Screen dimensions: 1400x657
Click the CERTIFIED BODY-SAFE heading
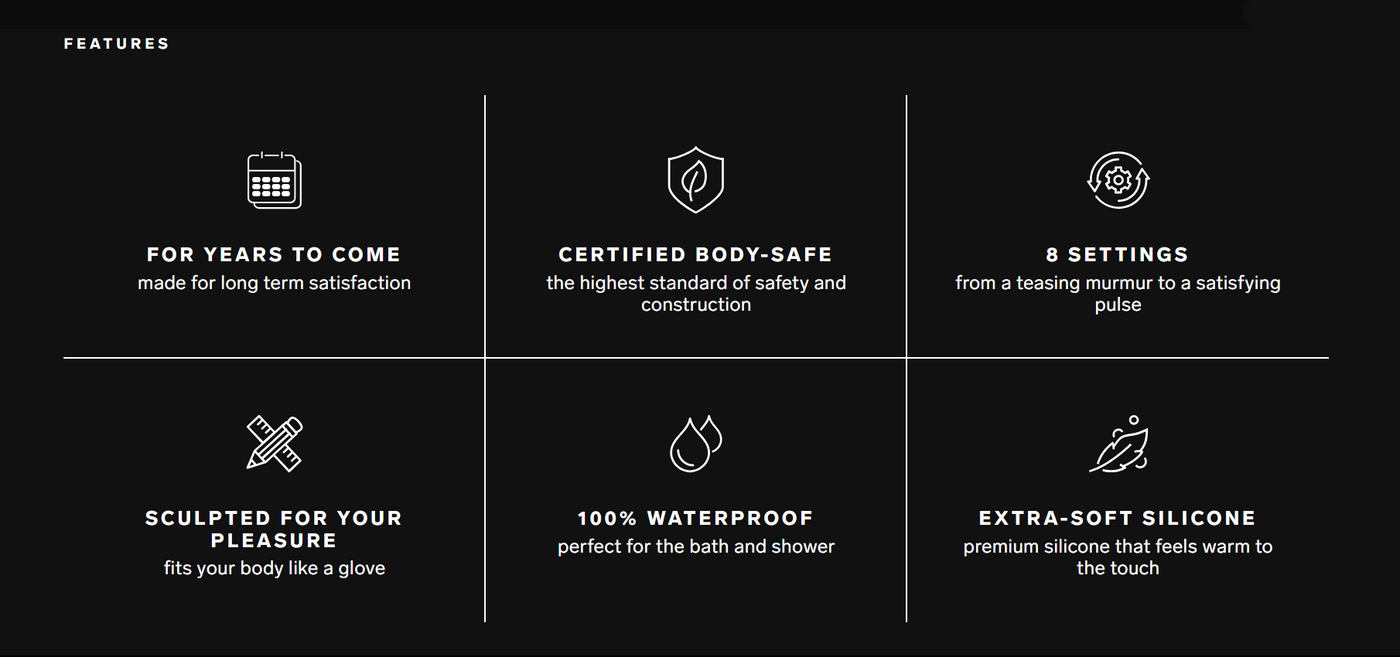pyautogui.click(x=696, y=255)
